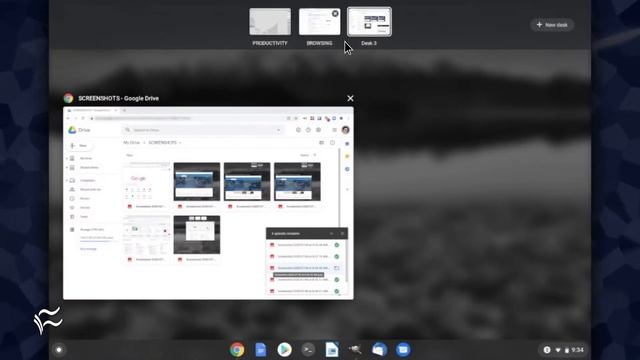Launch the Terminal app from shelf

pos(308,350)
